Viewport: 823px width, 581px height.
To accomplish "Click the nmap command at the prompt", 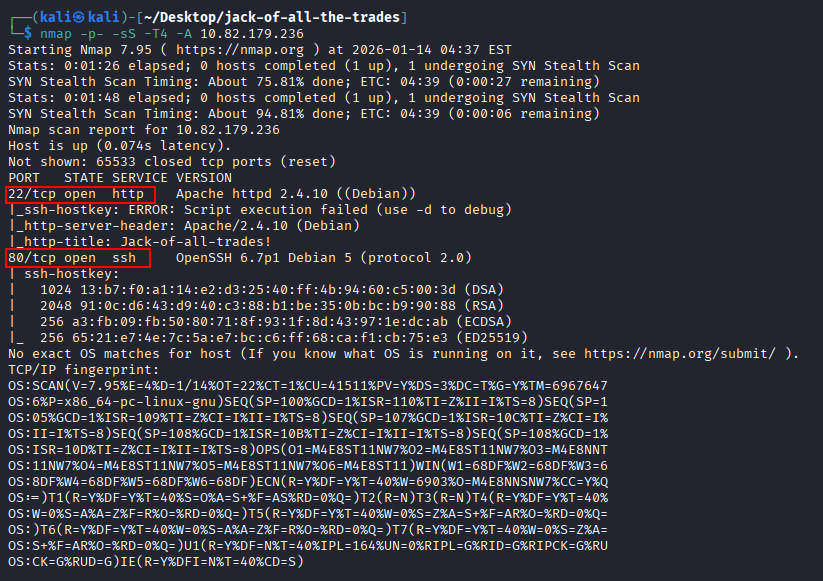I will [x=156, y=32].
